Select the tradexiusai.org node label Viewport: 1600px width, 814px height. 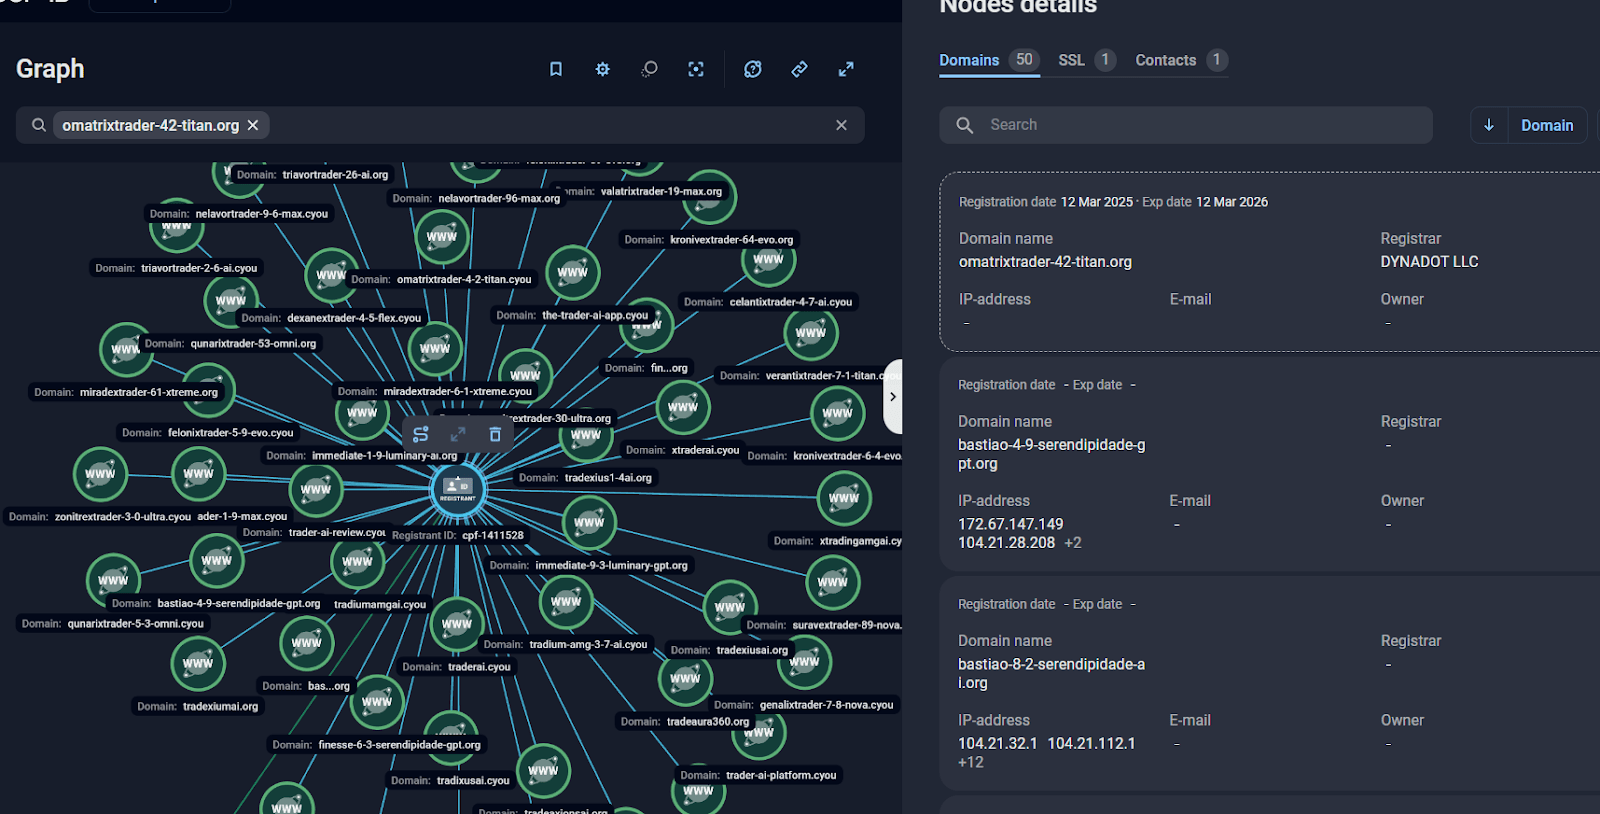click(x=730, y=650)
